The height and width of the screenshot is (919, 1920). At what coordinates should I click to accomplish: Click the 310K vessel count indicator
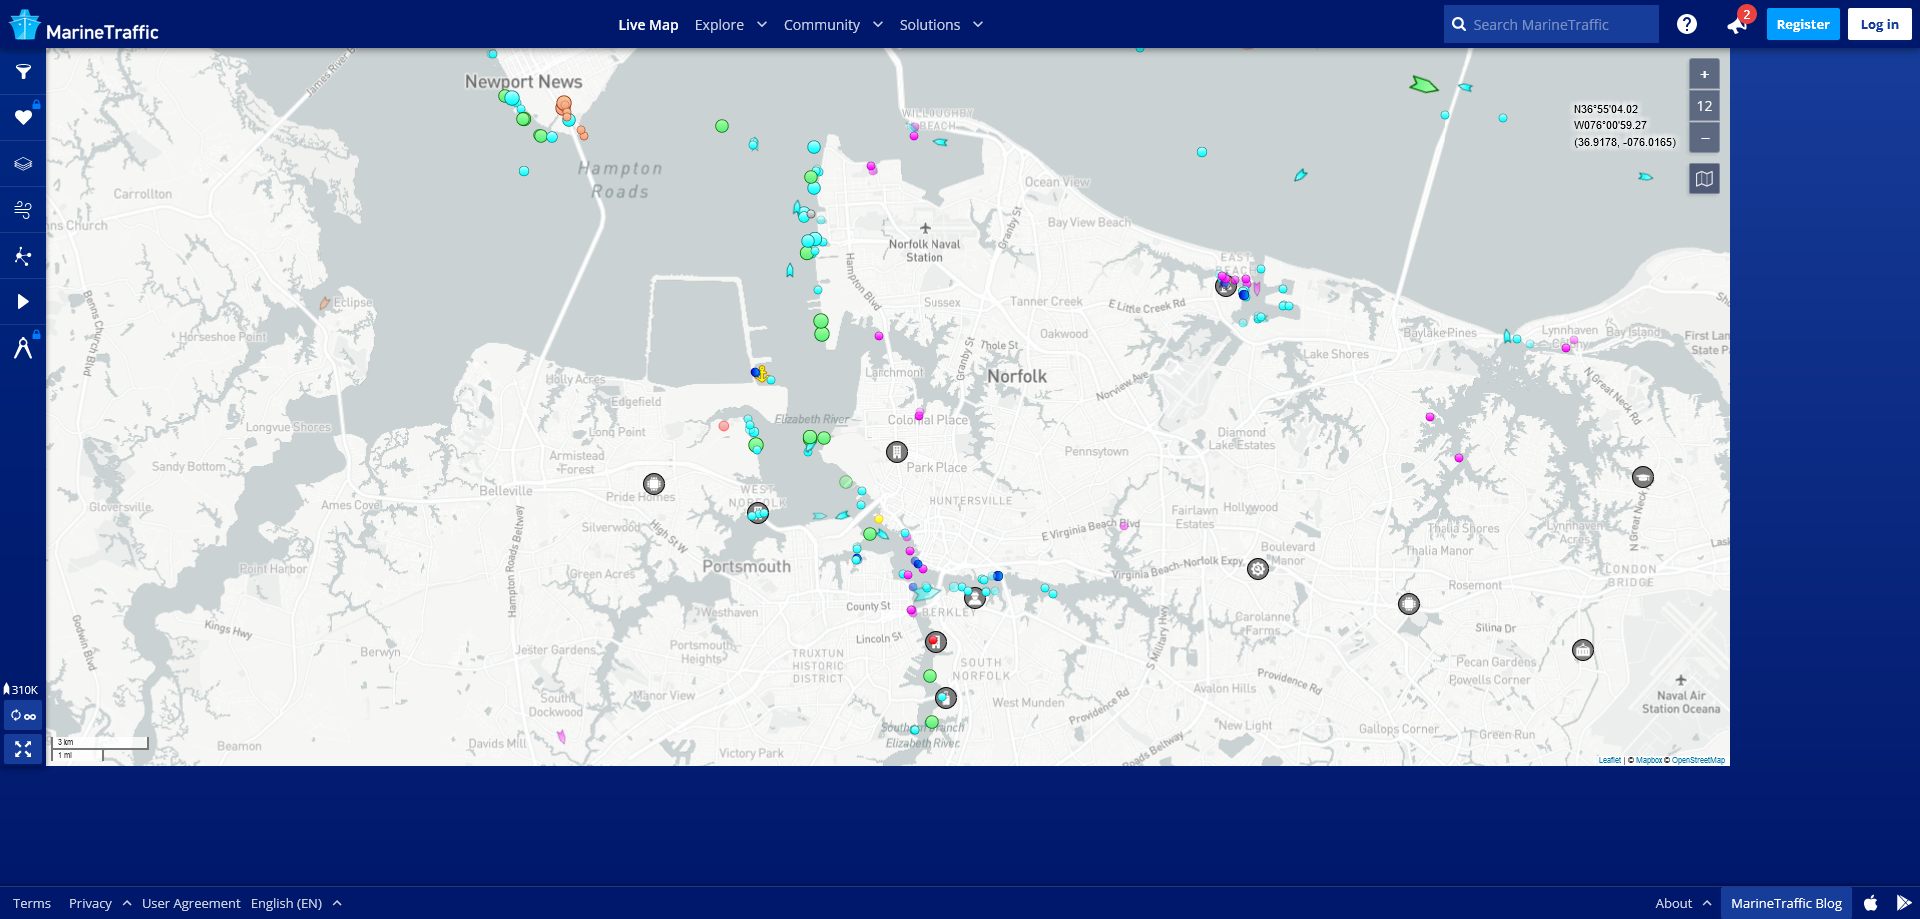point(21,689)
